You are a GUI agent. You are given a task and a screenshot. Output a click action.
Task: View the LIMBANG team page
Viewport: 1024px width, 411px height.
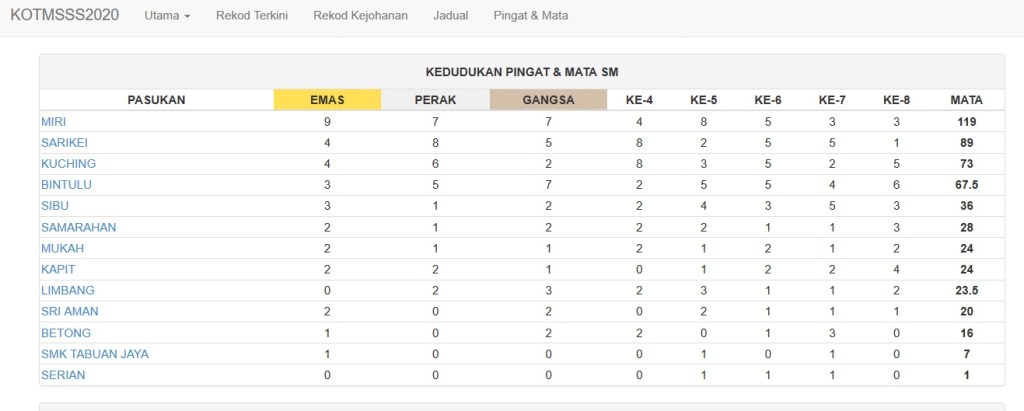(x=65, y=290)
